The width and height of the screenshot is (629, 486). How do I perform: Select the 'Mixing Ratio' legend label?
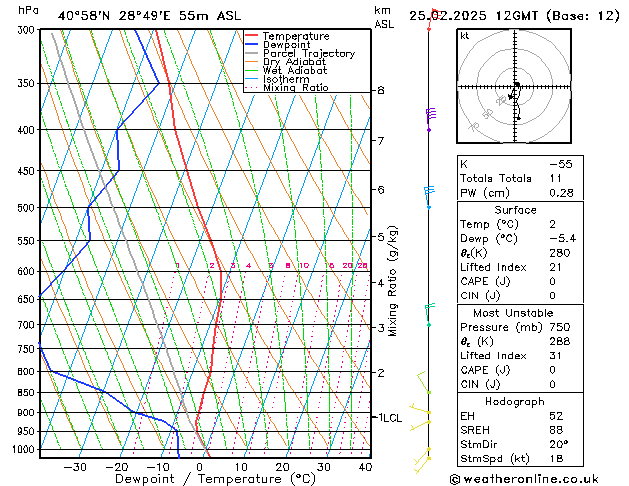pyautogui.click(x=296, y=87)
